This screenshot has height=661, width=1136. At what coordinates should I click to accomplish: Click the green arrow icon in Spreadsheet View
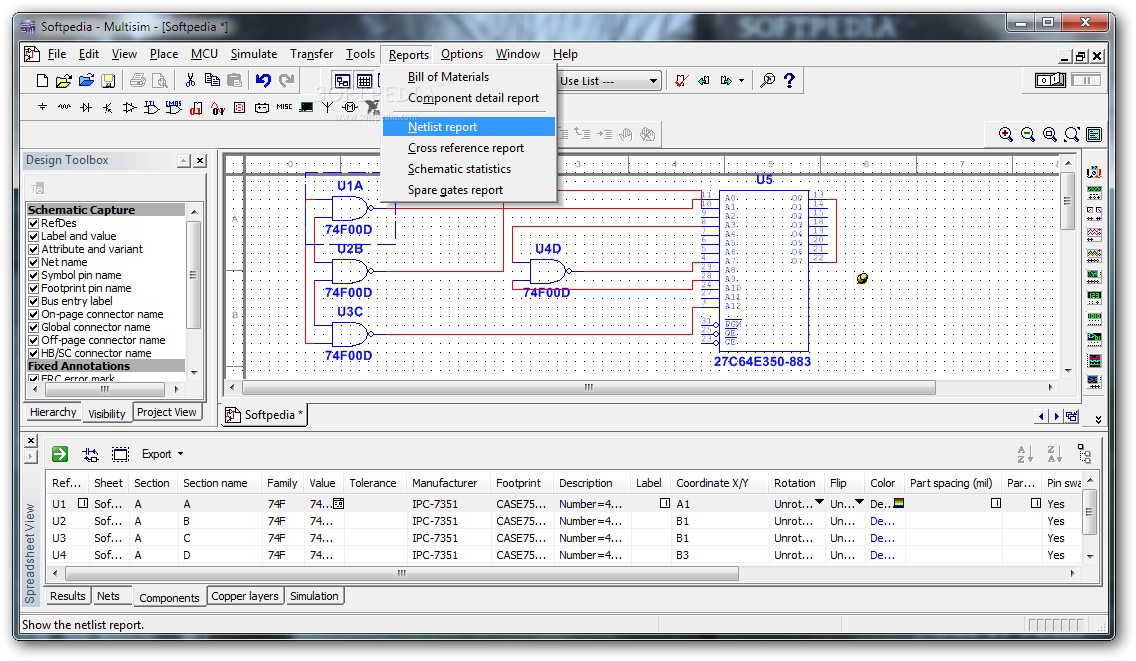60,454
